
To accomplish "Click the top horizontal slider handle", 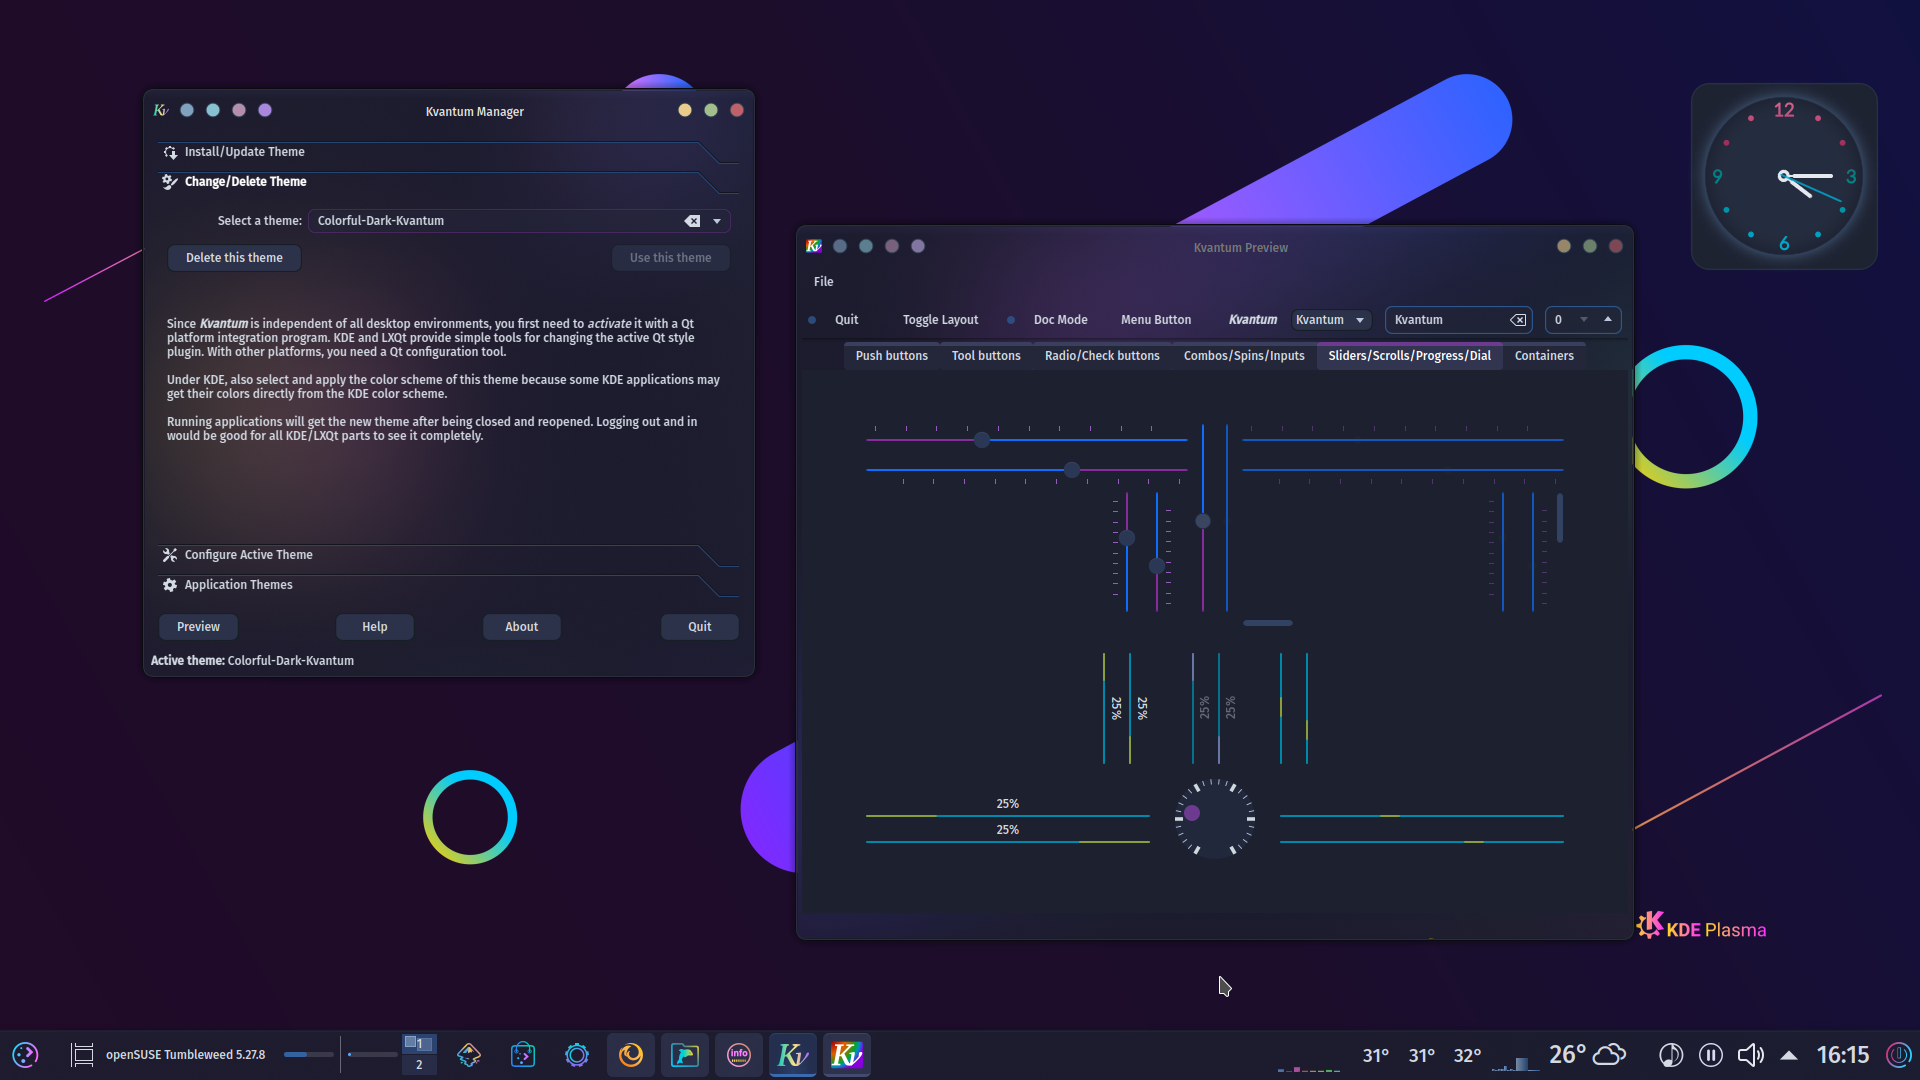I will click(982, 440).
